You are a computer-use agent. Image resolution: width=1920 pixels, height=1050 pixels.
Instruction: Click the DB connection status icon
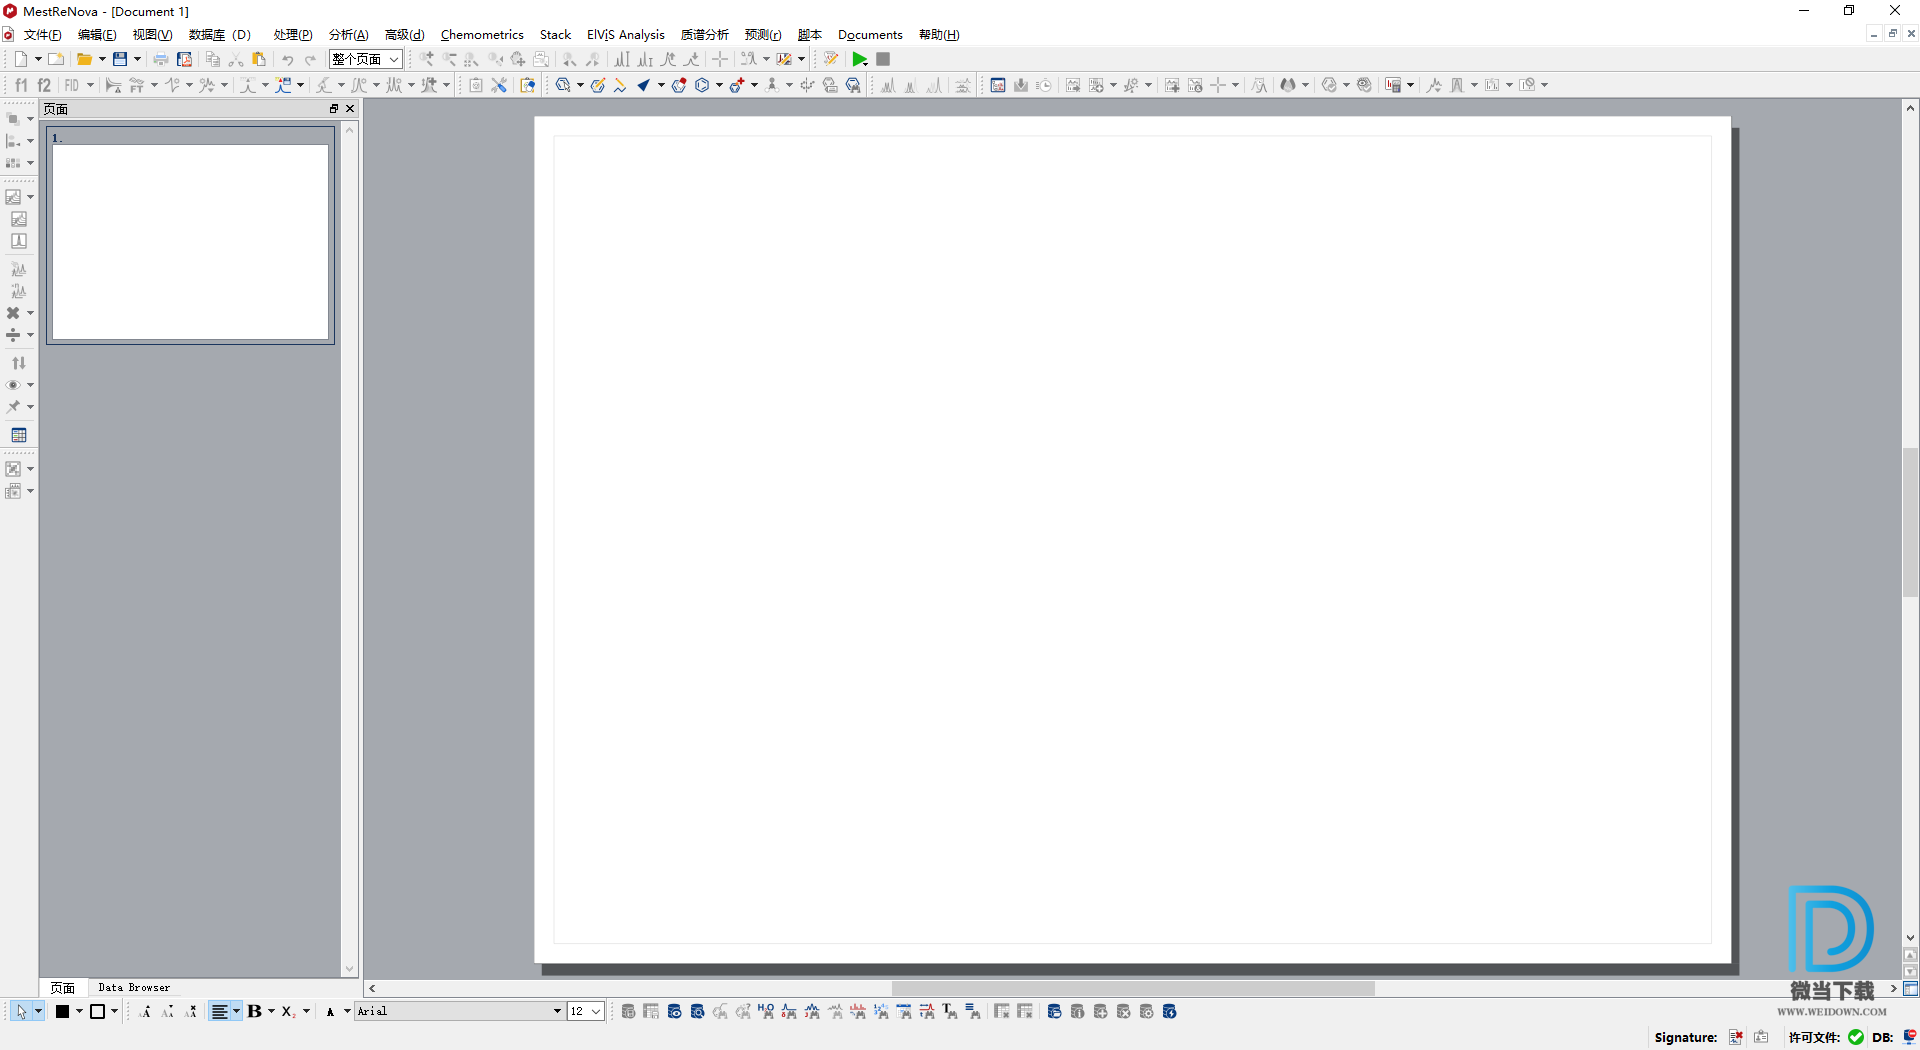click(1909, 1037)
